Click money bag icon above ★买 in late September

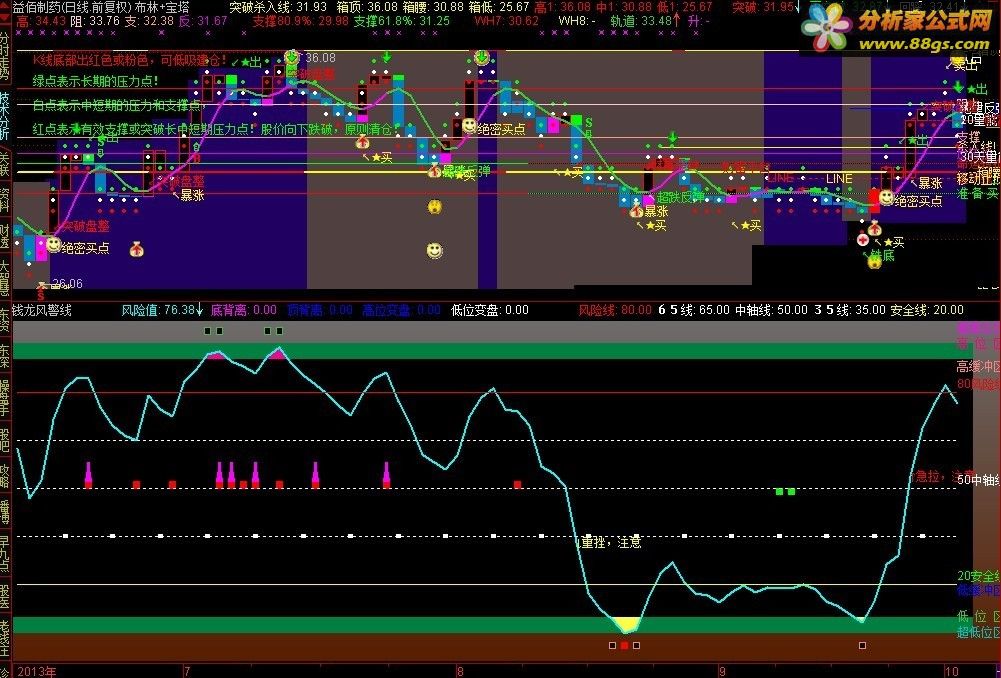(x=875, y=227)
